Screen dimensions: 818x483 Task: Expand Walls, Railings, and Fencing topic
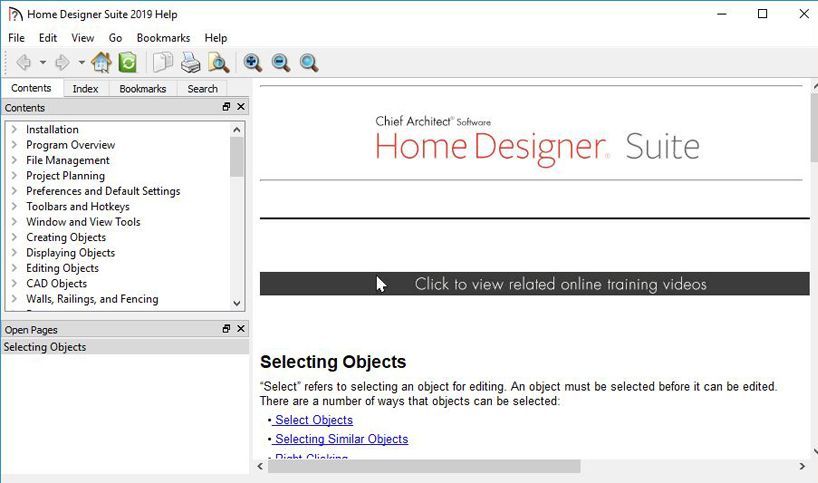(x=14, y=298)
